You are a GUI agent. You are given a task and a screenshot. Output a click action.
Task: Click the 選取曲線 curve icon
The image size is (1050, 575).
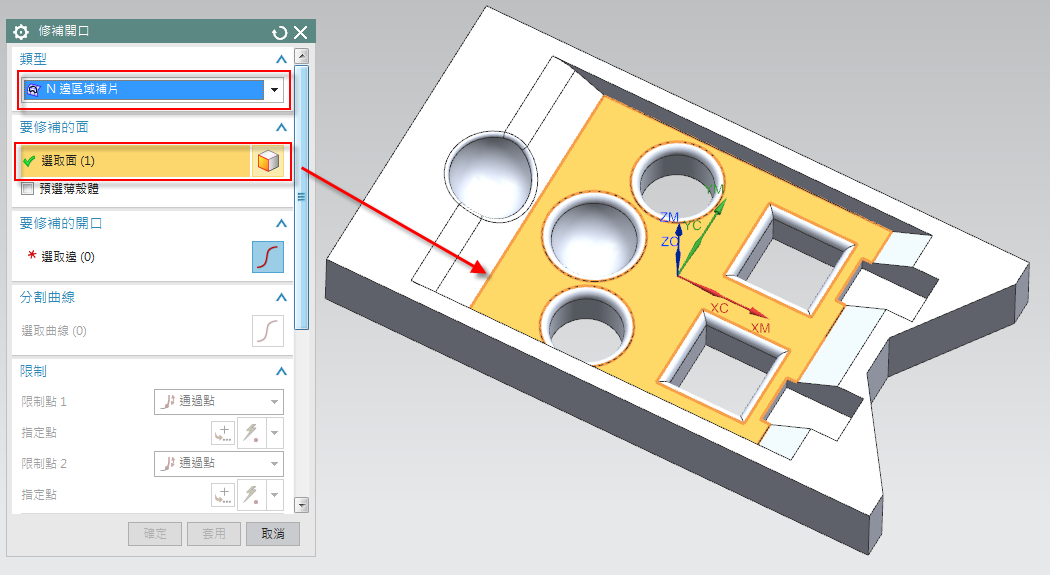click(x=268, y=331)
